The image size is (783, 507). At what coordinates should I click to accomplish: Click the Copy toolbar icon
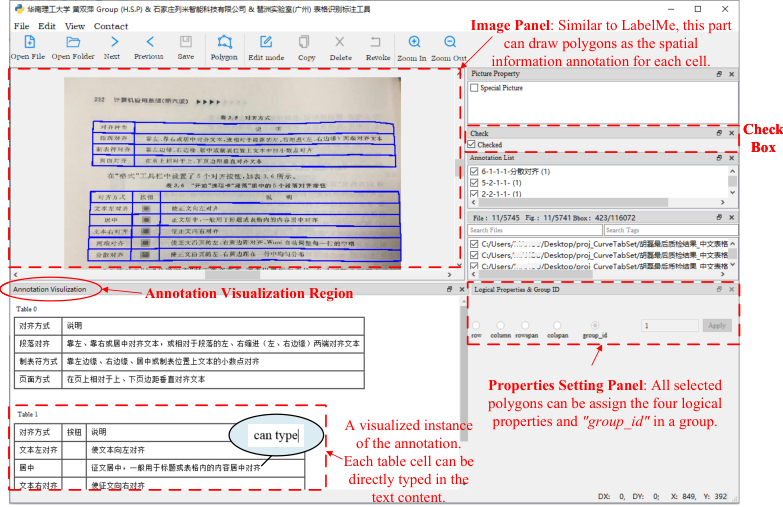click(x=304, y=41)
